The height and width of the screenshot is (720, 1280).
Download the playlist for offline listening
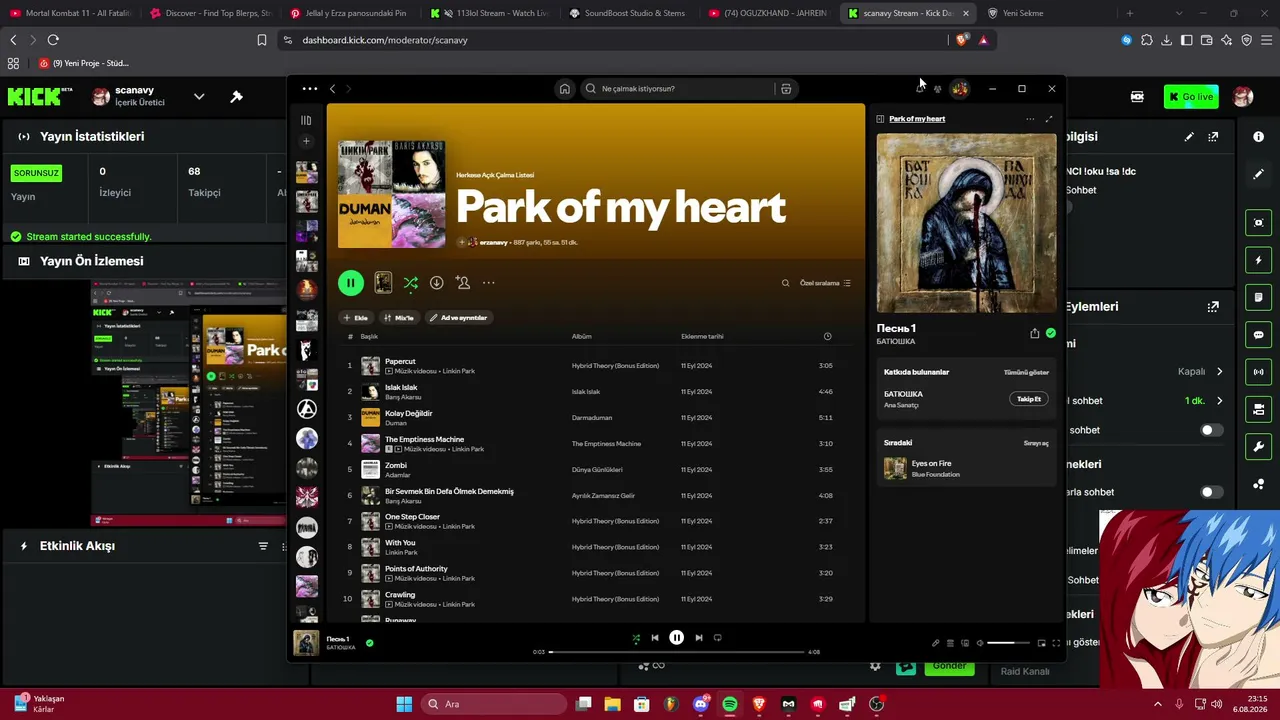pos(436,283)
